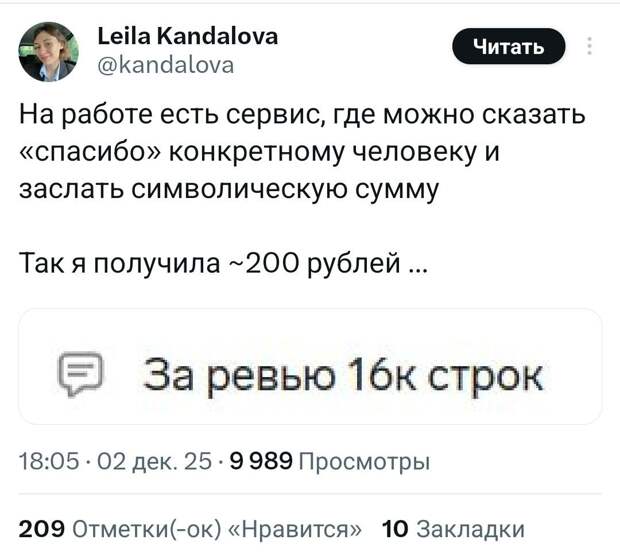Click the Закладки label
This screenshot has width=620, height=559.
tap(468, 528)
